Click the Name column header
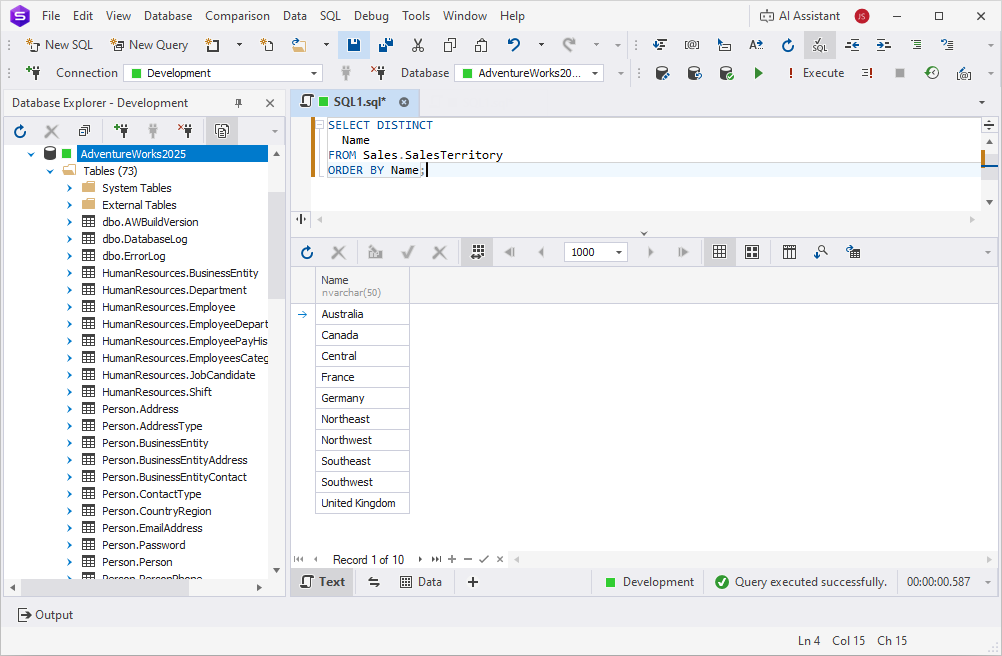1002x656 pixels. [362, 286]
